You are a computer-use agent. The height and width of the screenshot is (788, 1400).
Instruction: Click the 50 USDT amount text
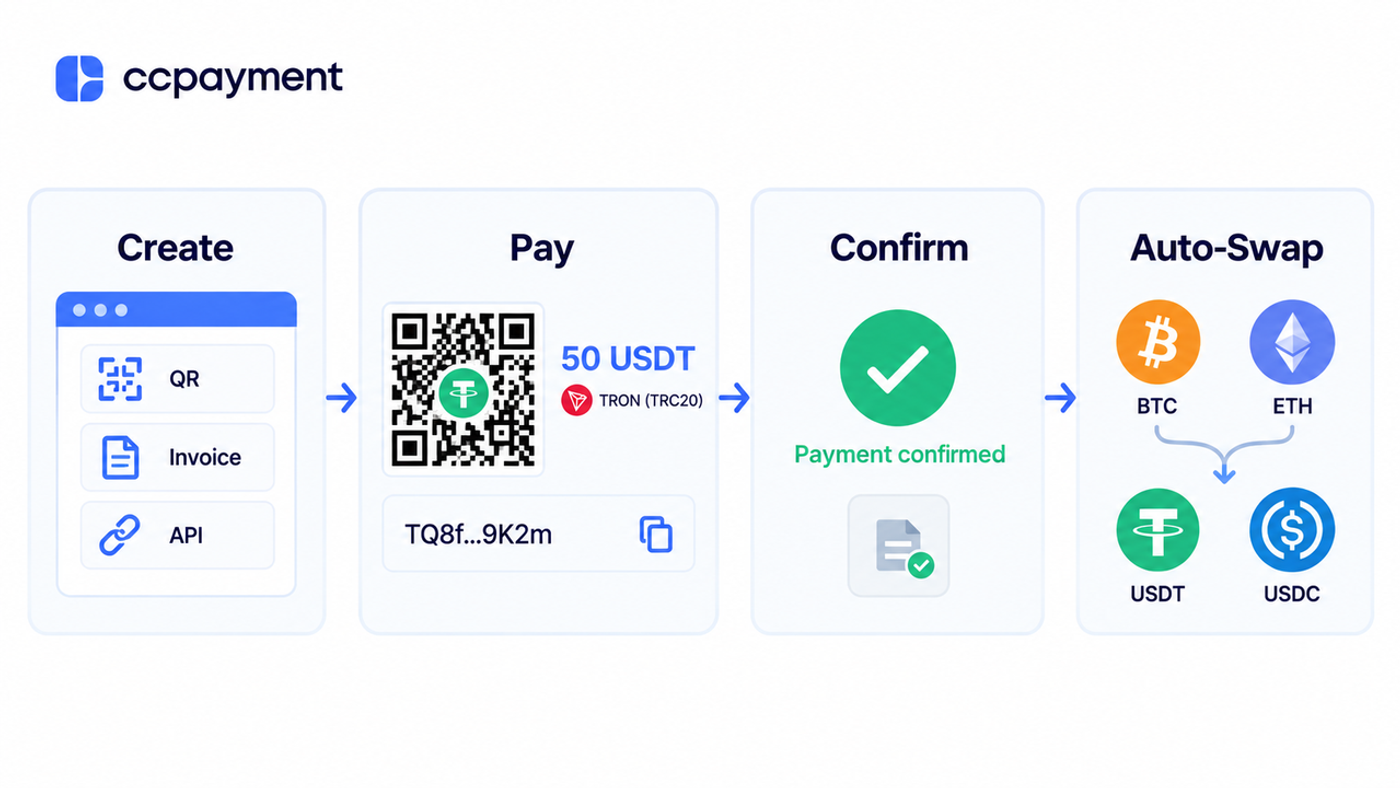coord(628,357)
